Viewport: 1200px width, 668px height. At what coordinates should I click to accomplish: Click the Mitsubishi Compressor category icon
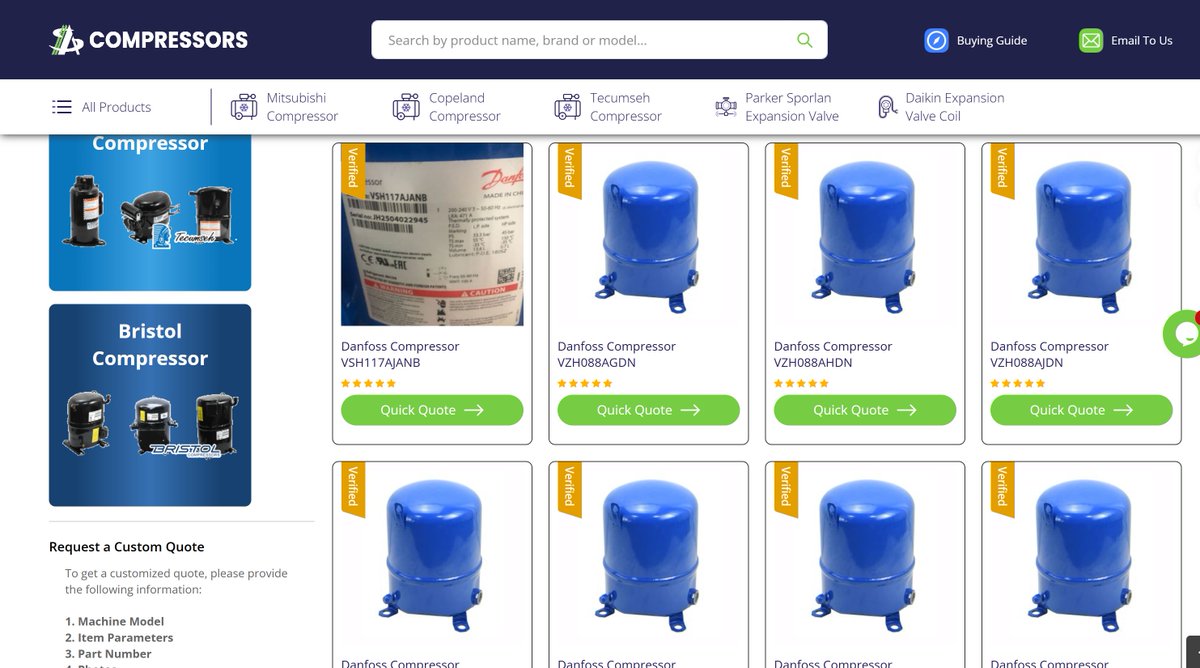coord(244,107)
